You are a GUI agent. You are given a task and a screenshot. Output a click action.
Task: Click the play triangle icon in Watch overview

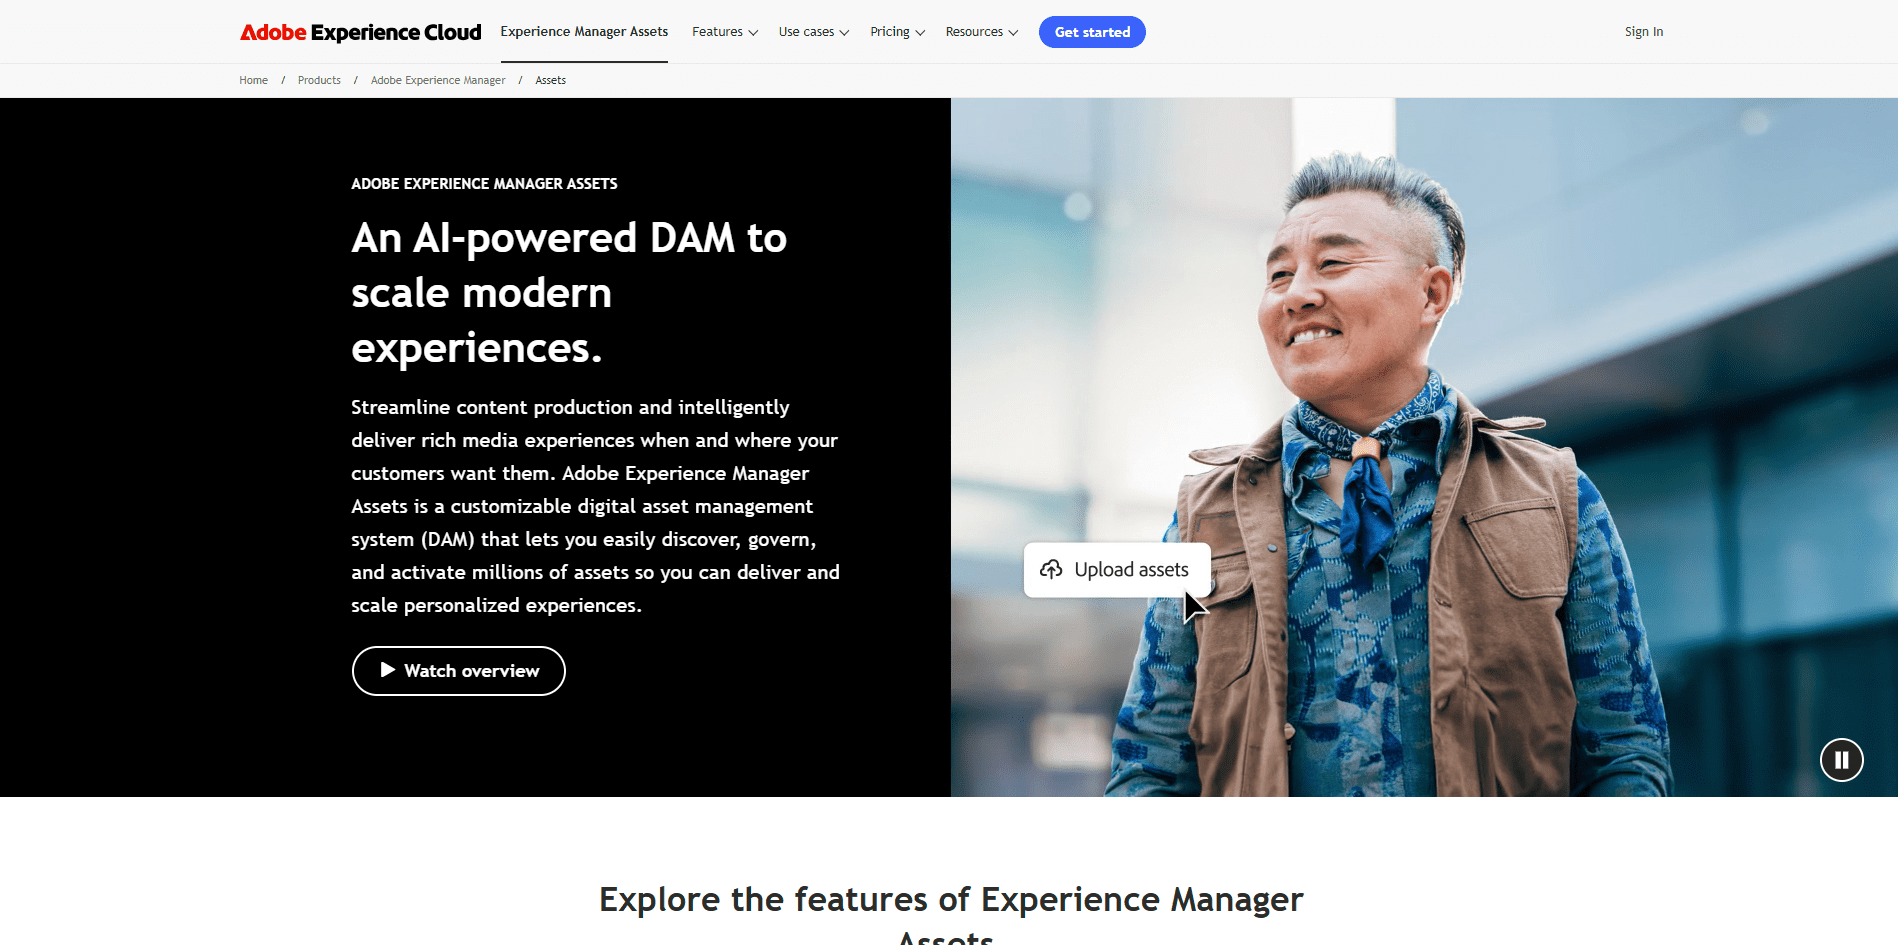[388, 670]
